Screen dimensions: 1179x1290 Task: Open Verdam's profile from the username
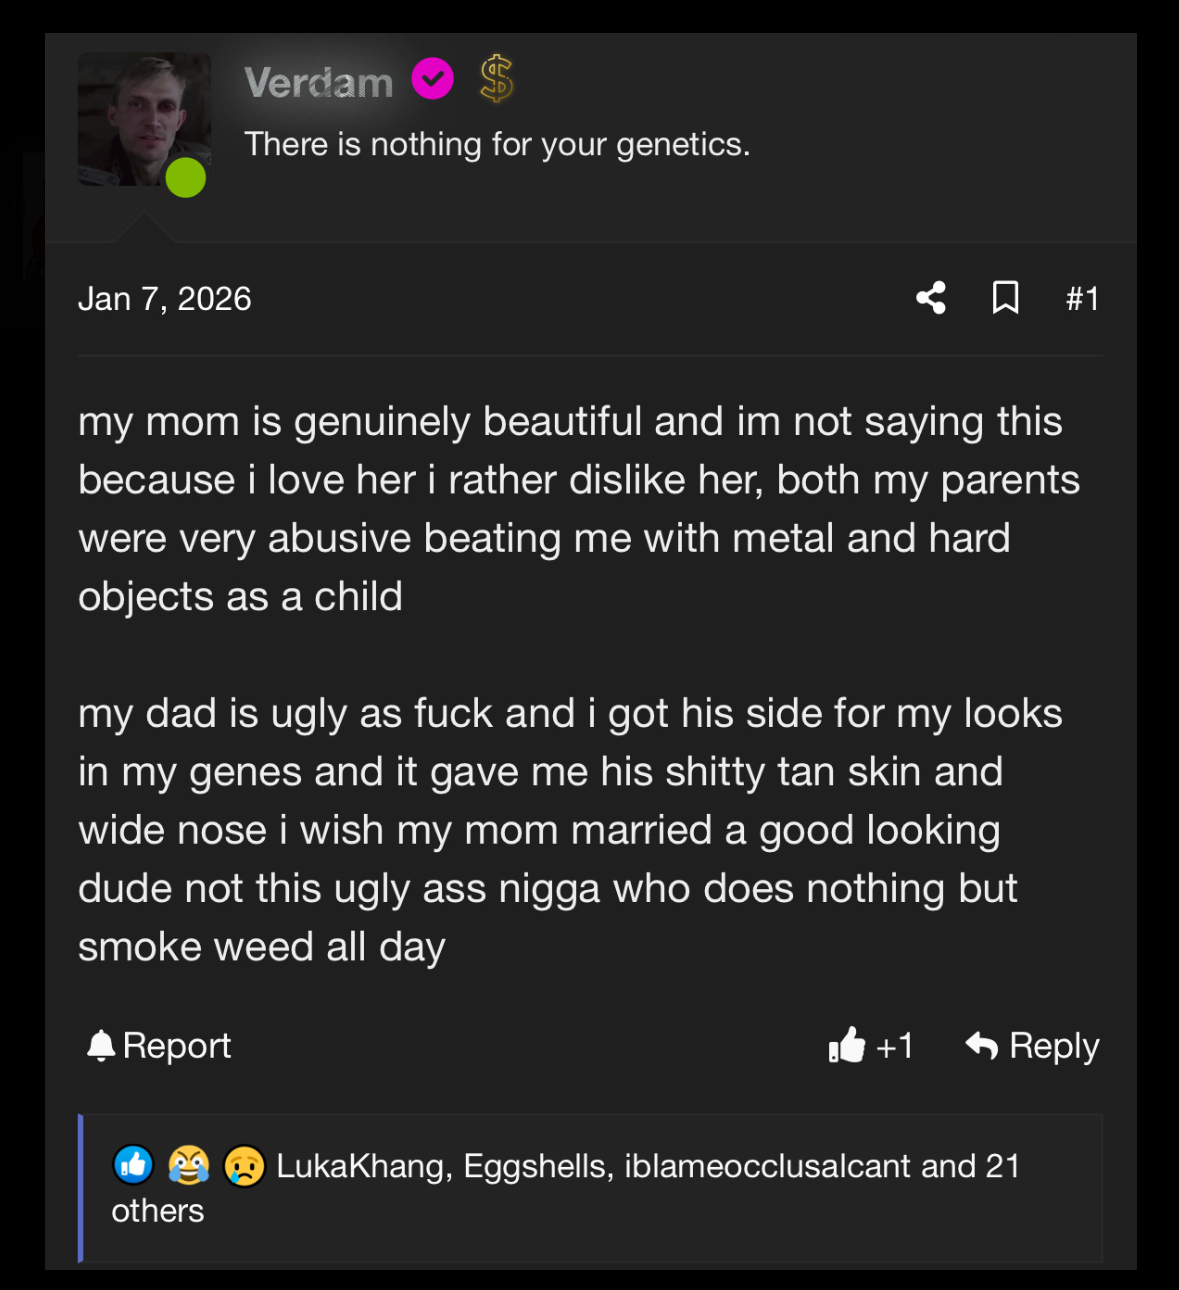pyautogui.click(x=319, y=83)
